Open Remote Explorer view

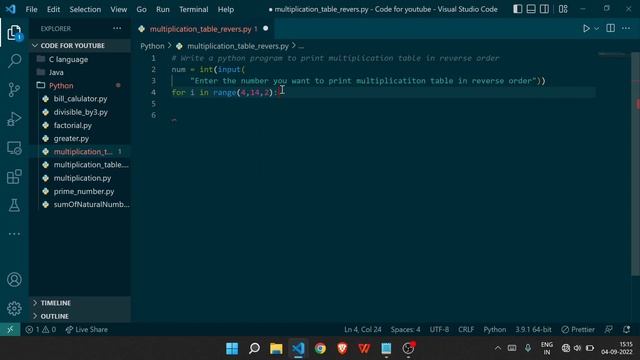click(14, 148)
